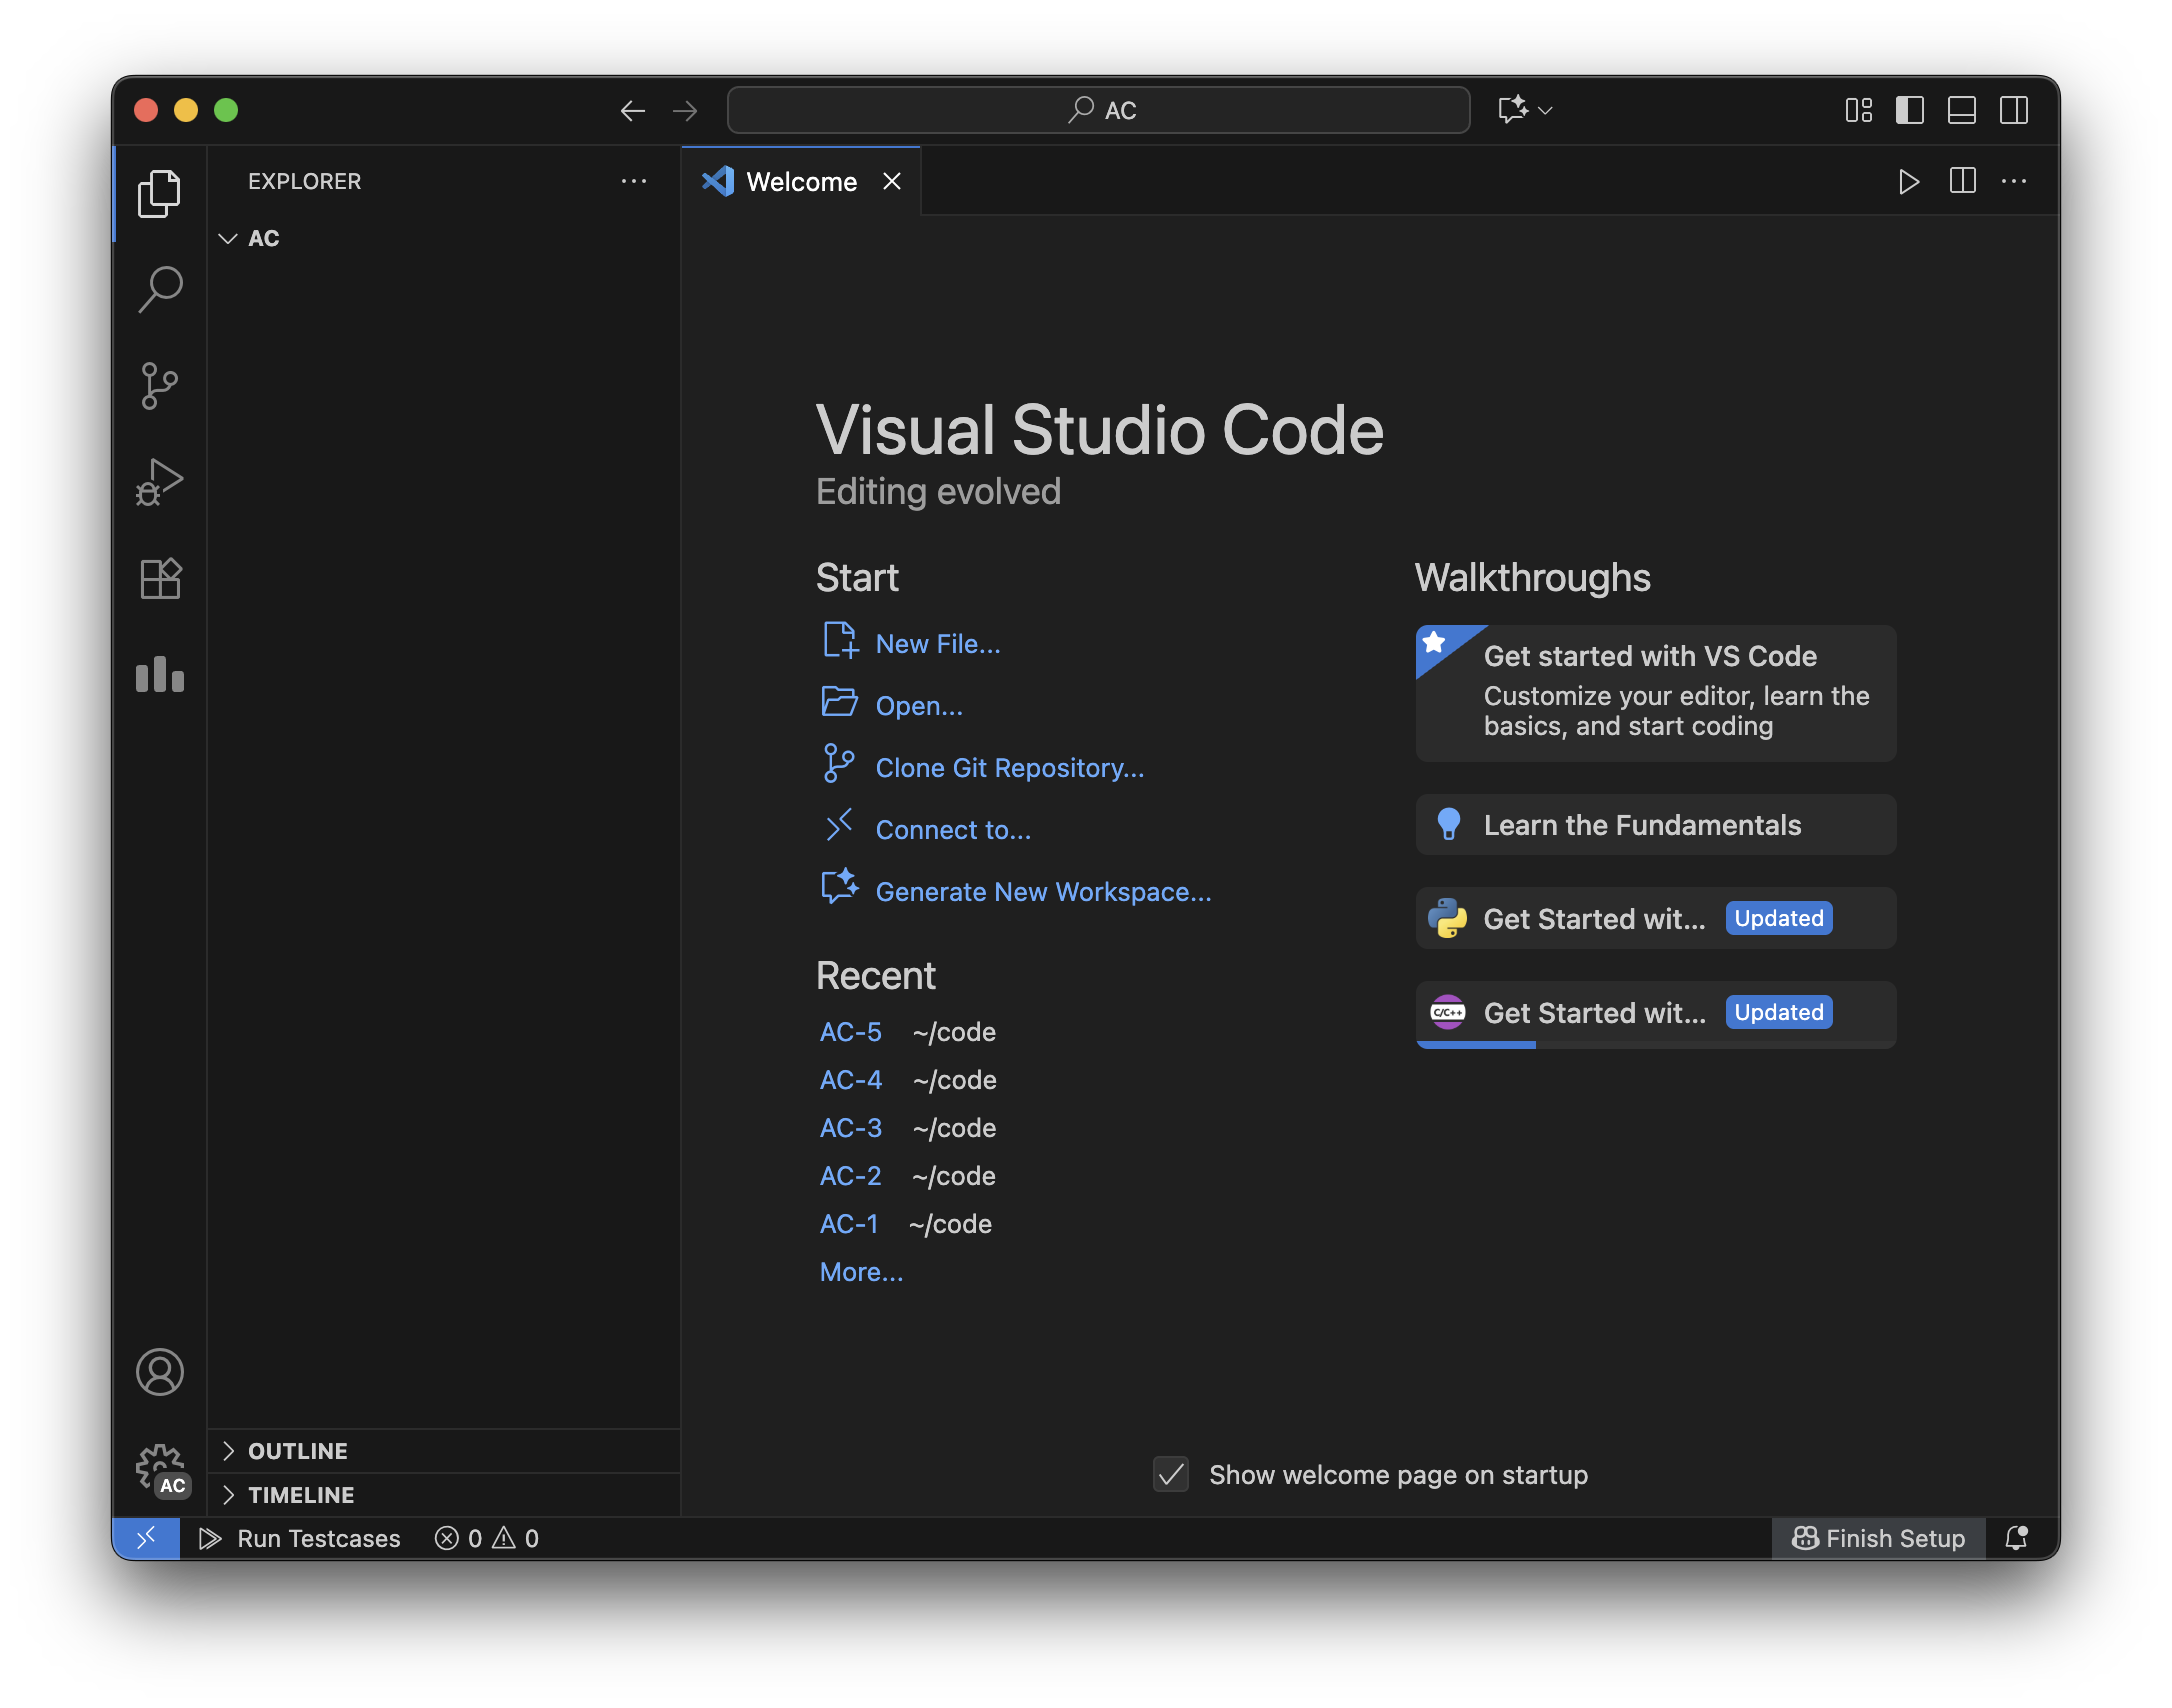Click the notifications bell in status bar
This screenshot has height=1708, width=2172.
tap(2016, 1538)
